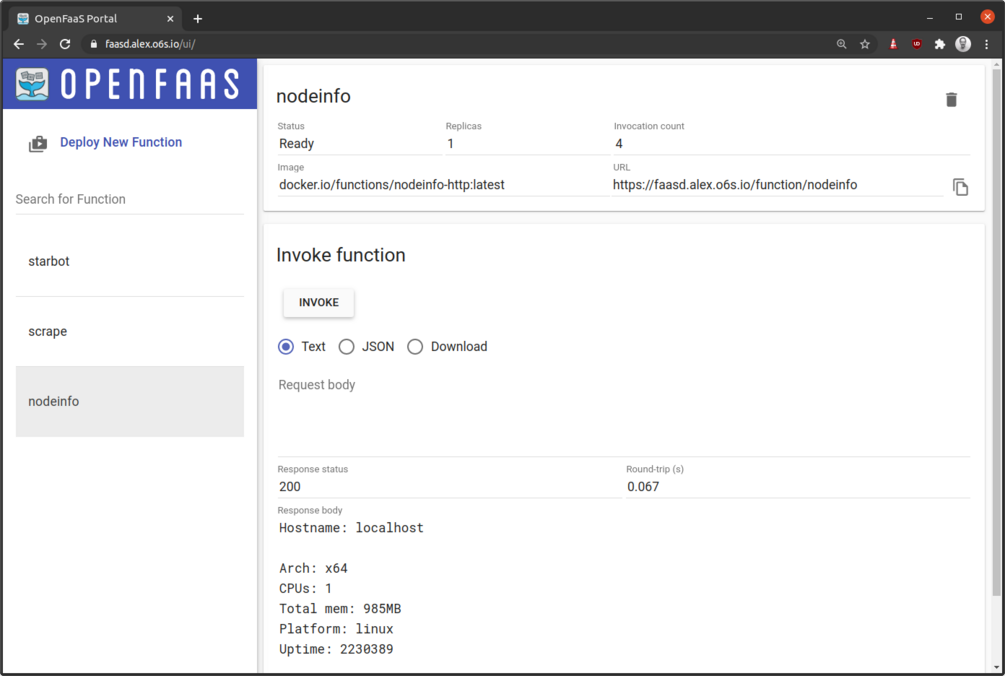Image resolution: width=1005 pixels, height=676 pixels.
Task: Click the Total mem: 985MB line
Action: [340, 609]
